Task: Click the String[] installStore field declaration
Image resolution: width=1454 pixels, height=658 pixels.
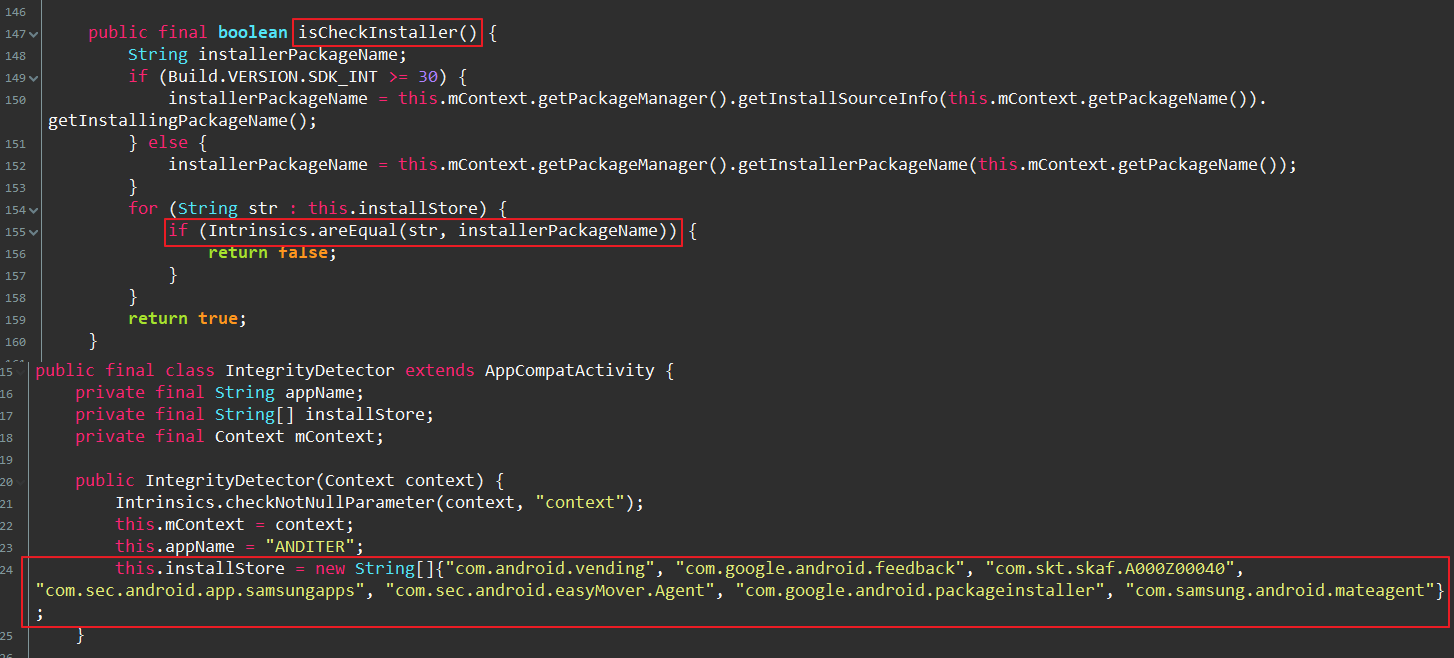Action: (x=255, y=414)
